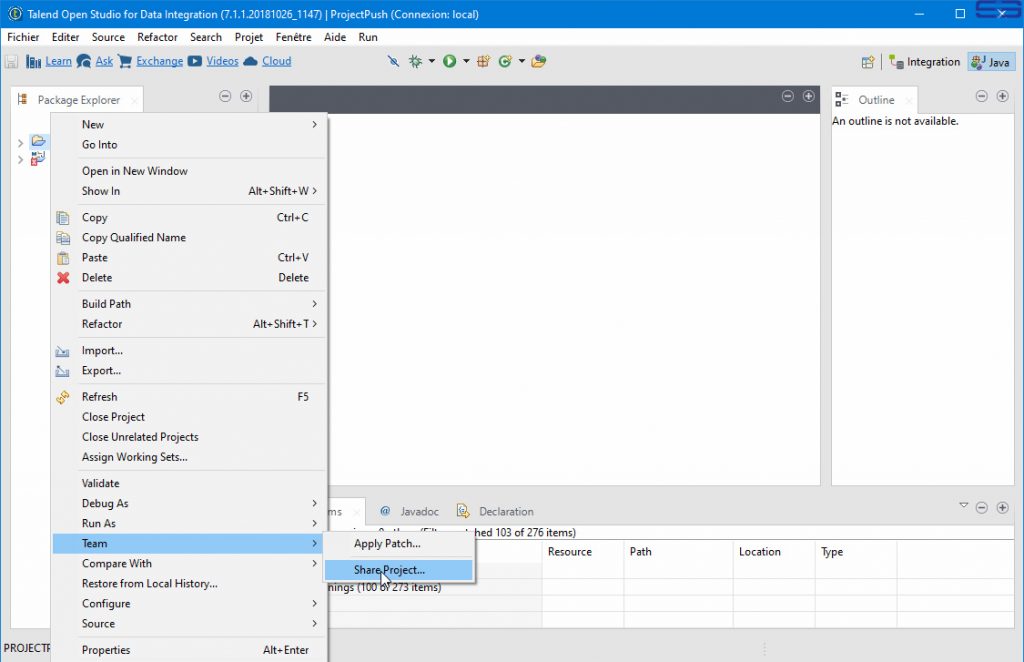Image resolution: width=1024 pixels, height=662 pixels.
Task: Click the green Run play icon
Action: 449,61
